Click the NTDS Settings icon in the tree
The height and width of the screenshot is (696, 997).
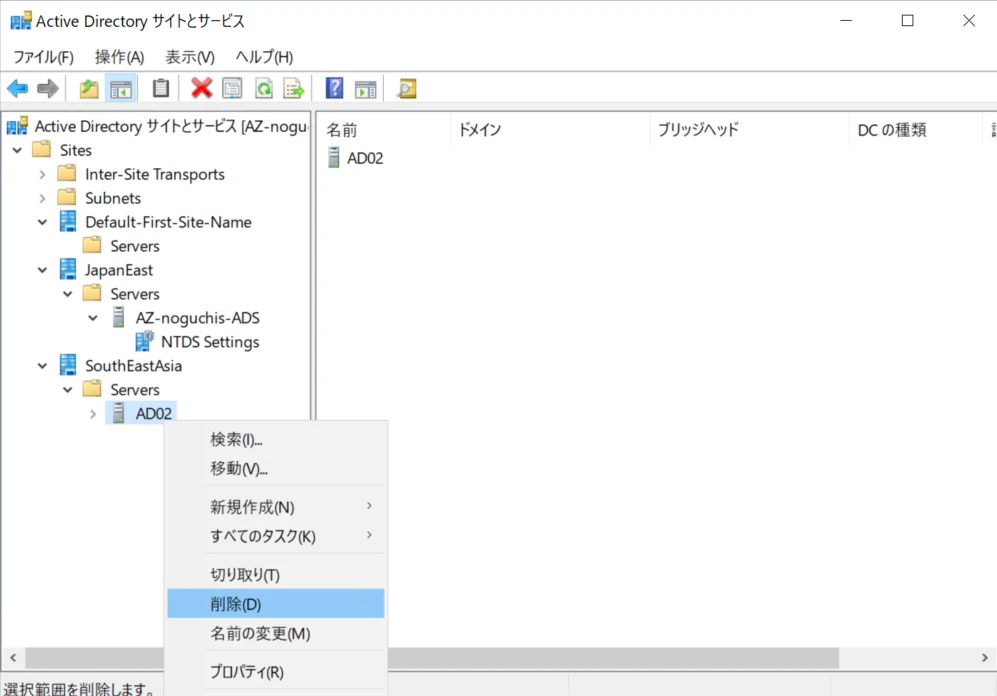pyautogui.click(x=144, y=341)
